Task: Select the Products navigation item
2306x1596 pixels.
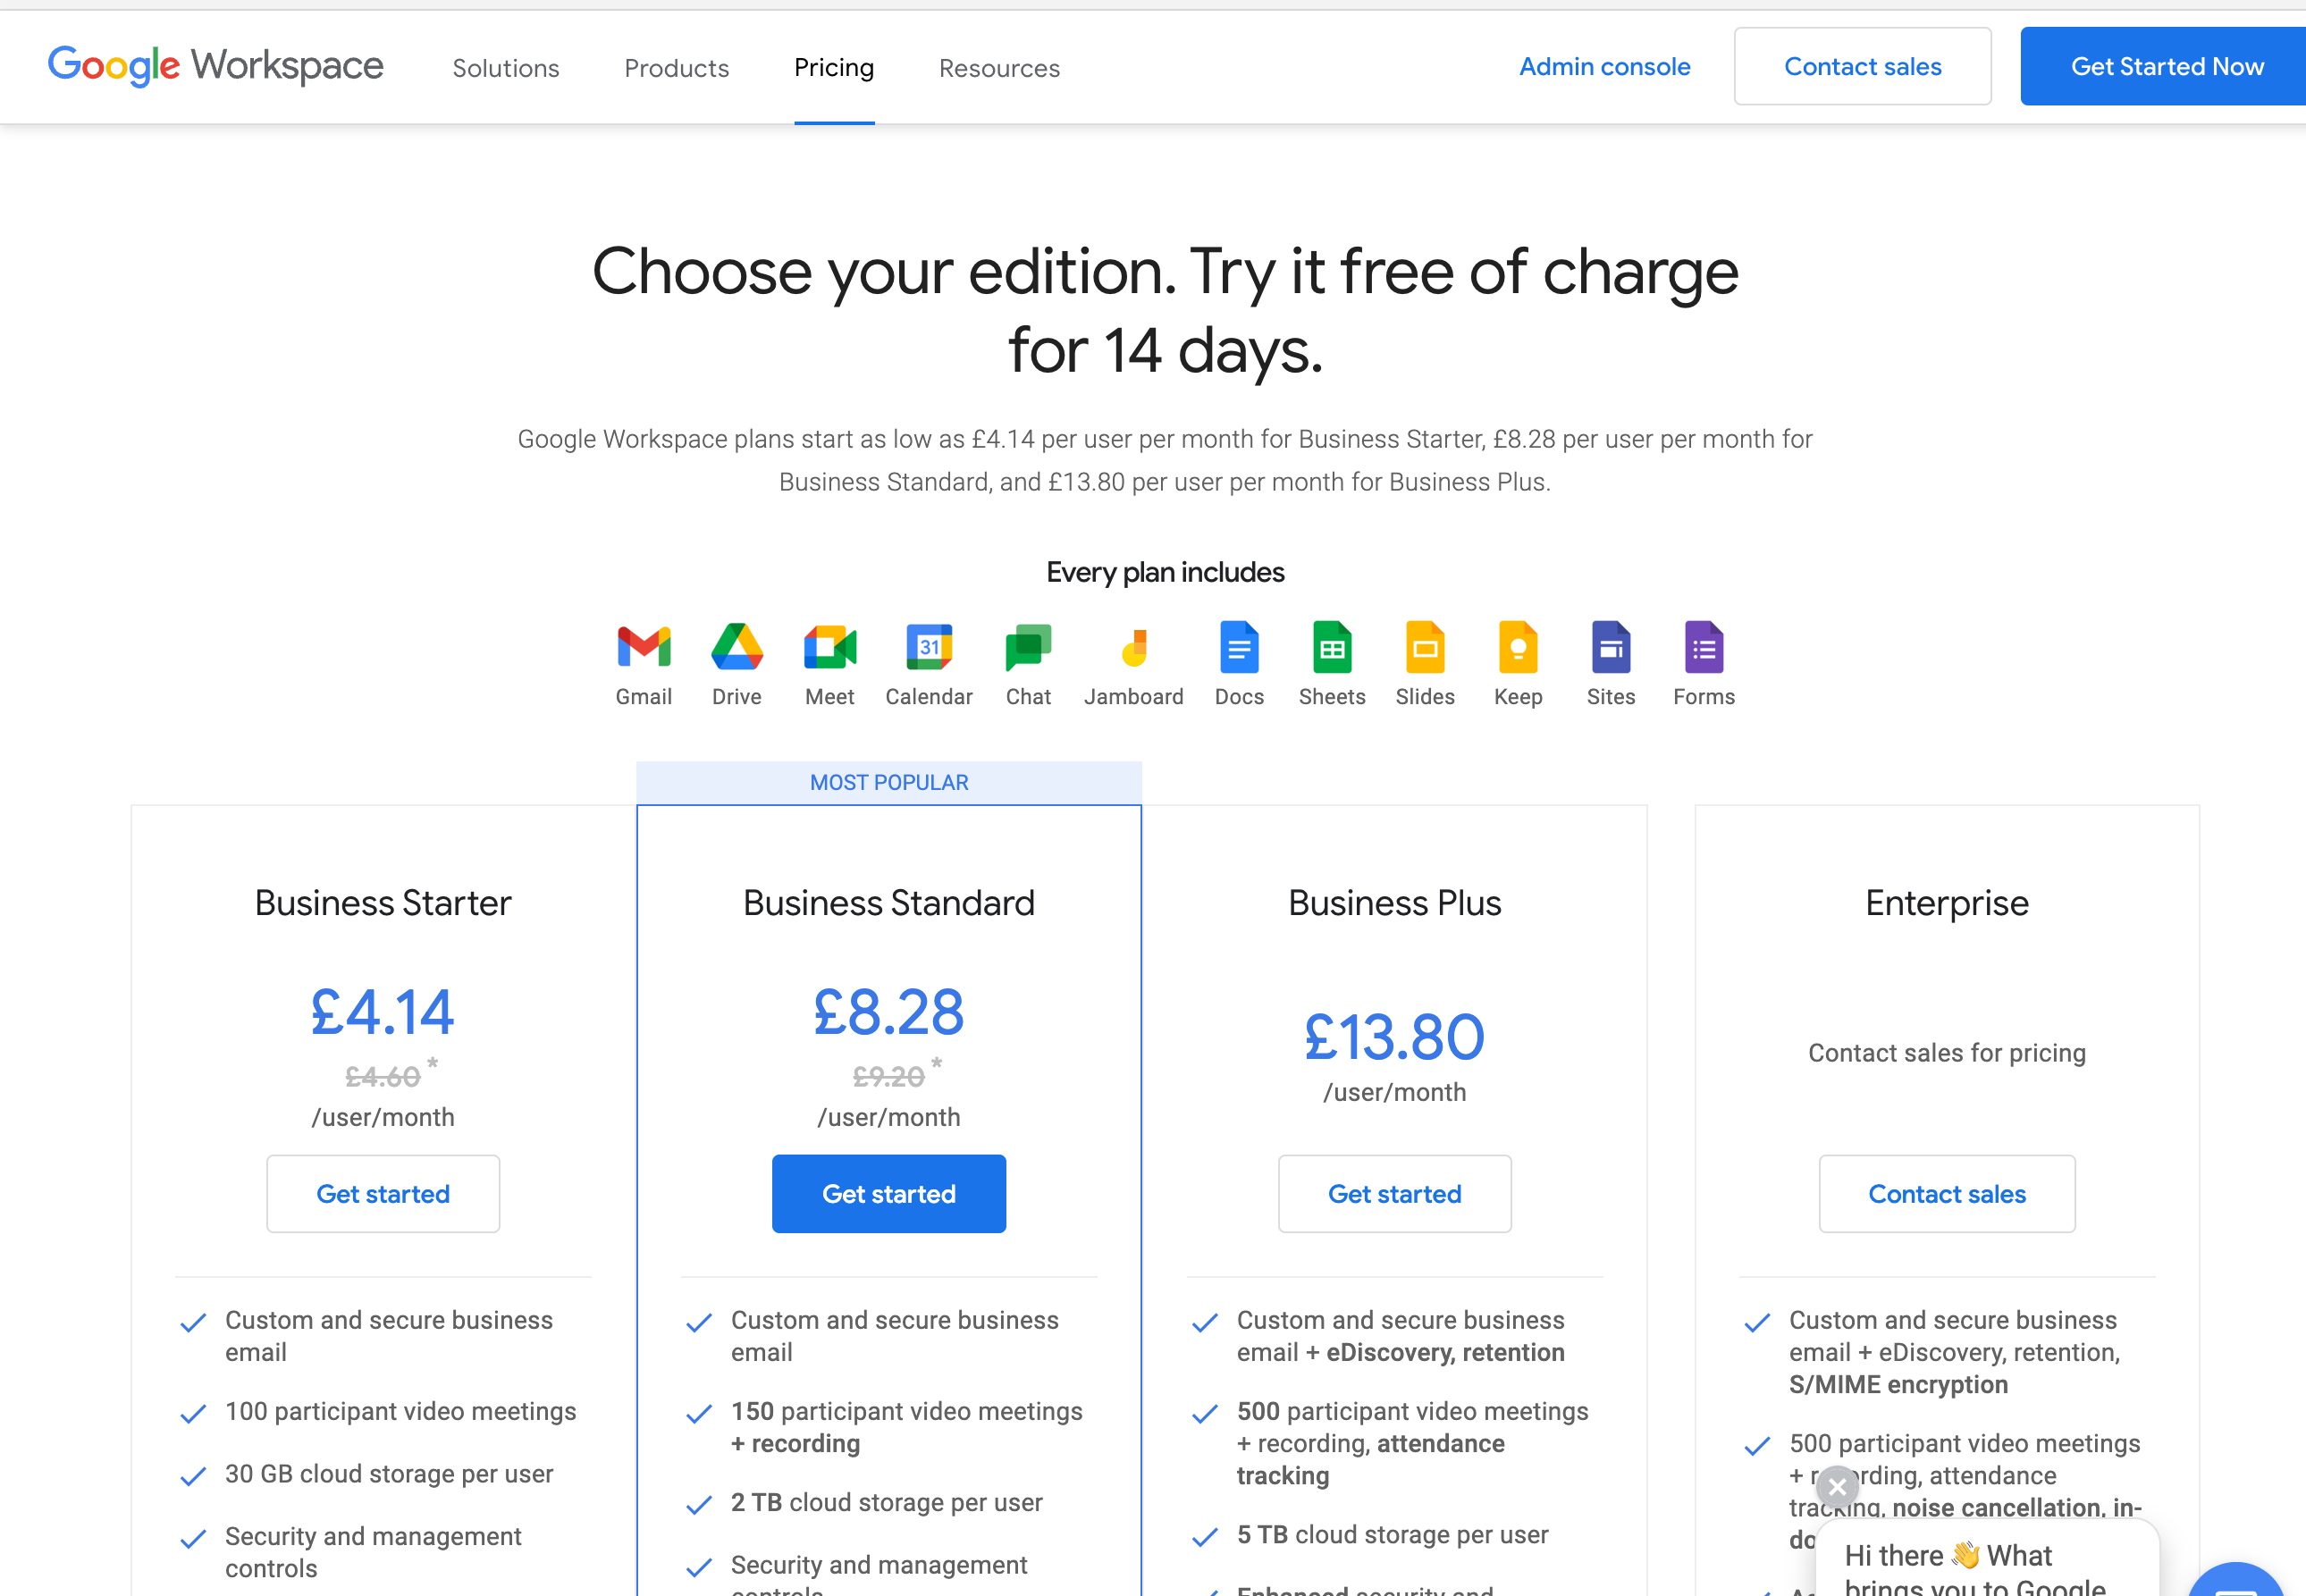Action: (678, 66)
